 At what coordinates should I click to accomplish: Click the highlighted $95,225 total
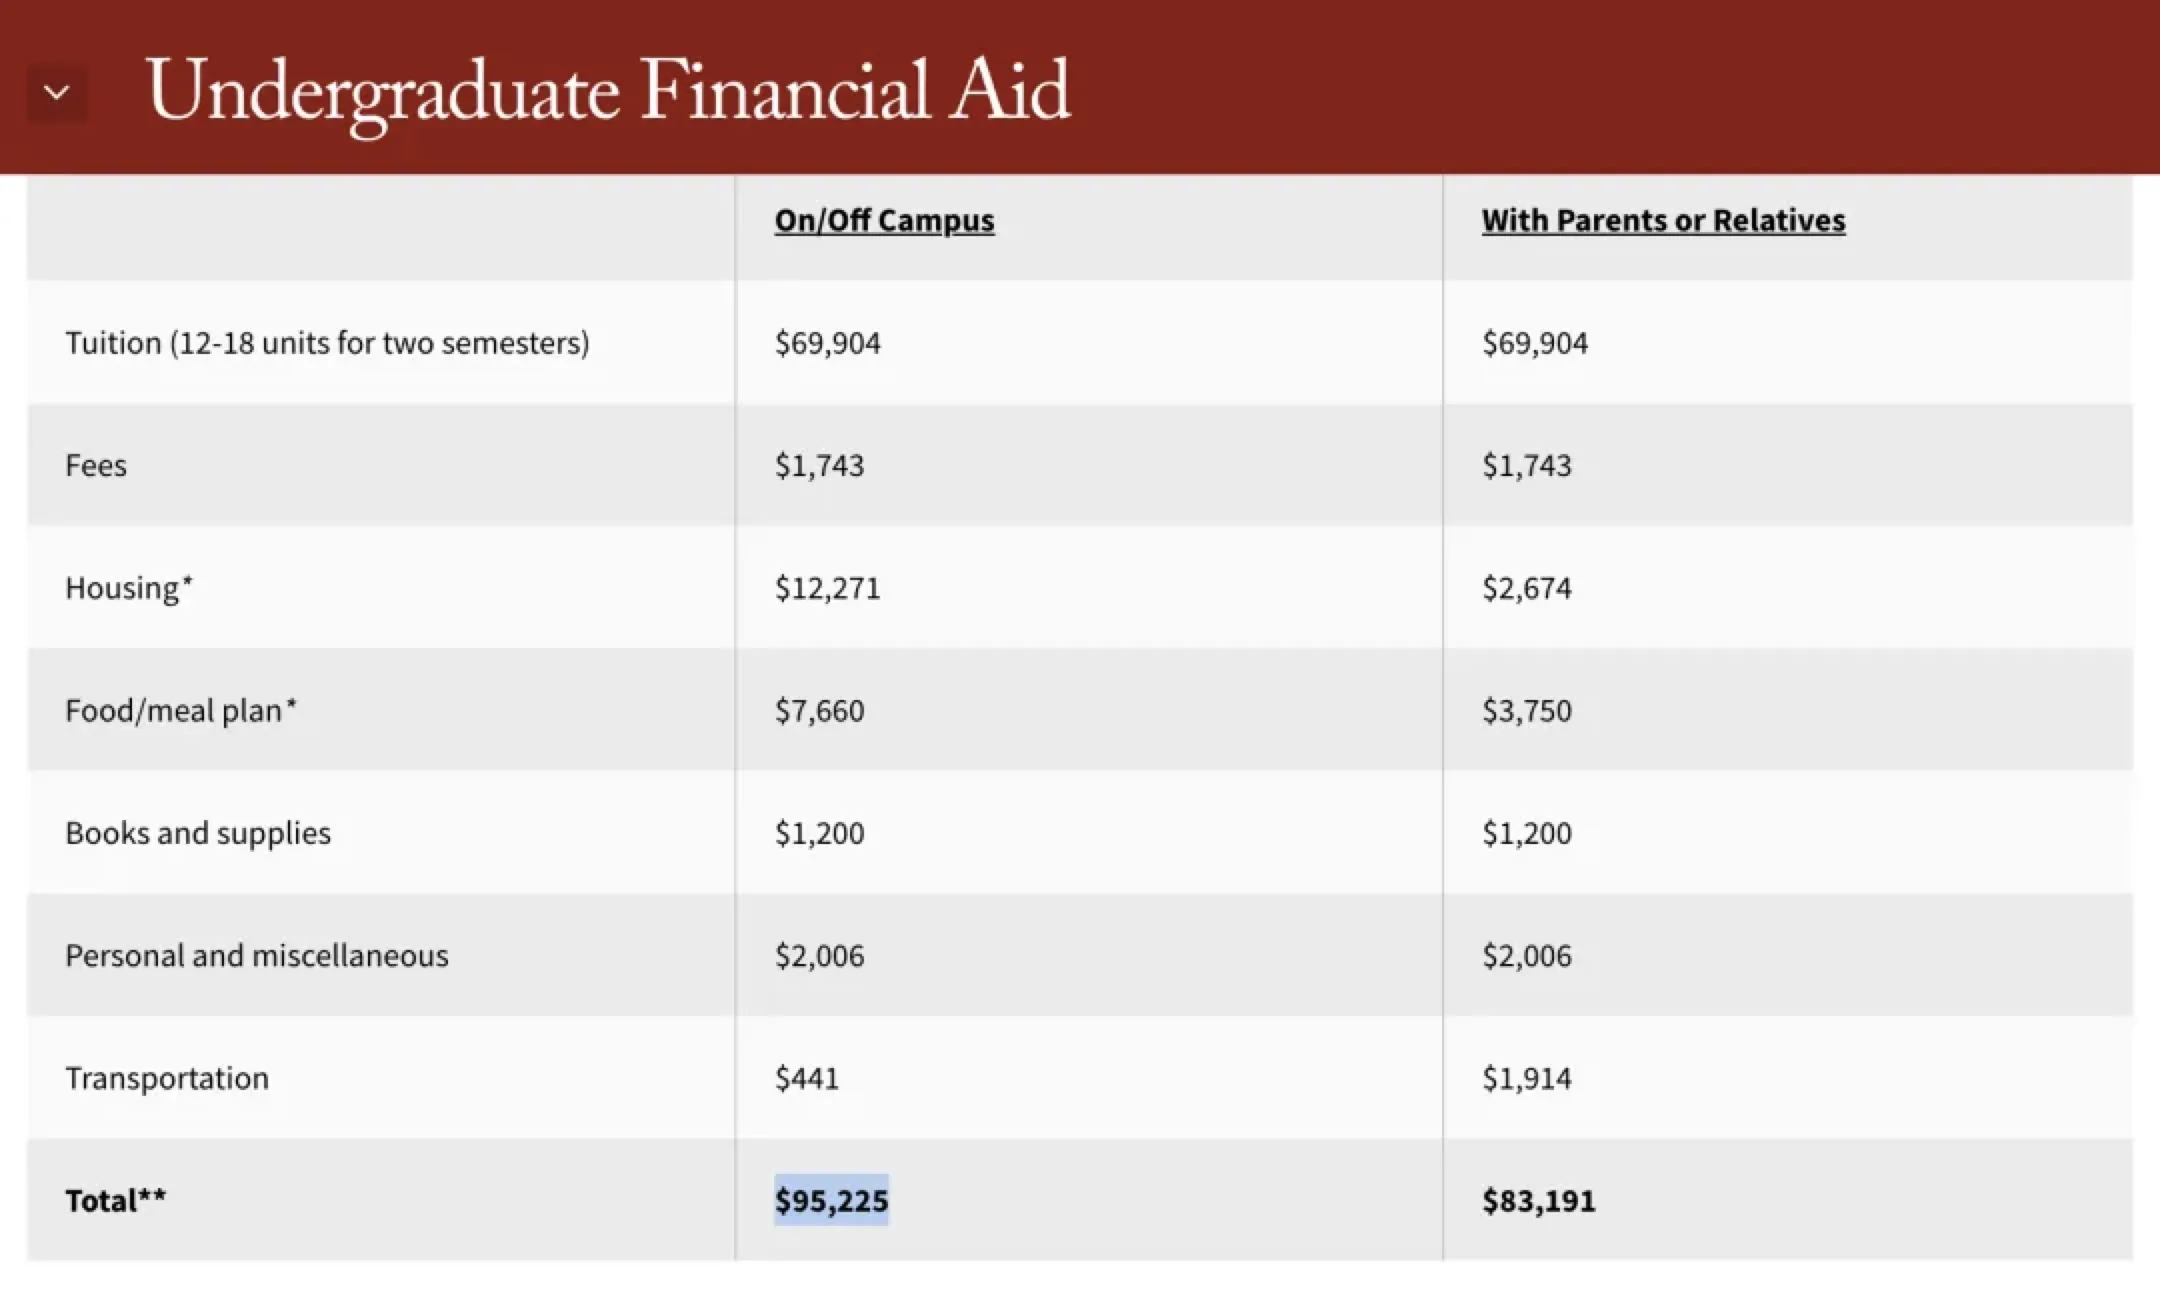pyautogui.click(x=831, y=1200)
